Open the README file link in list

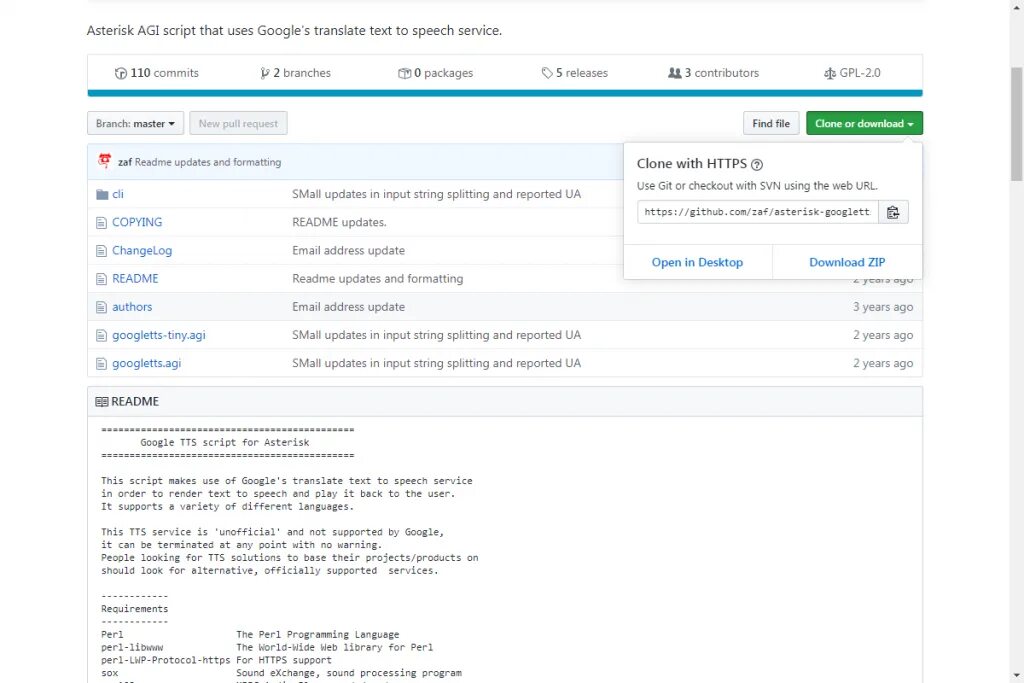(x=135, y=279)
